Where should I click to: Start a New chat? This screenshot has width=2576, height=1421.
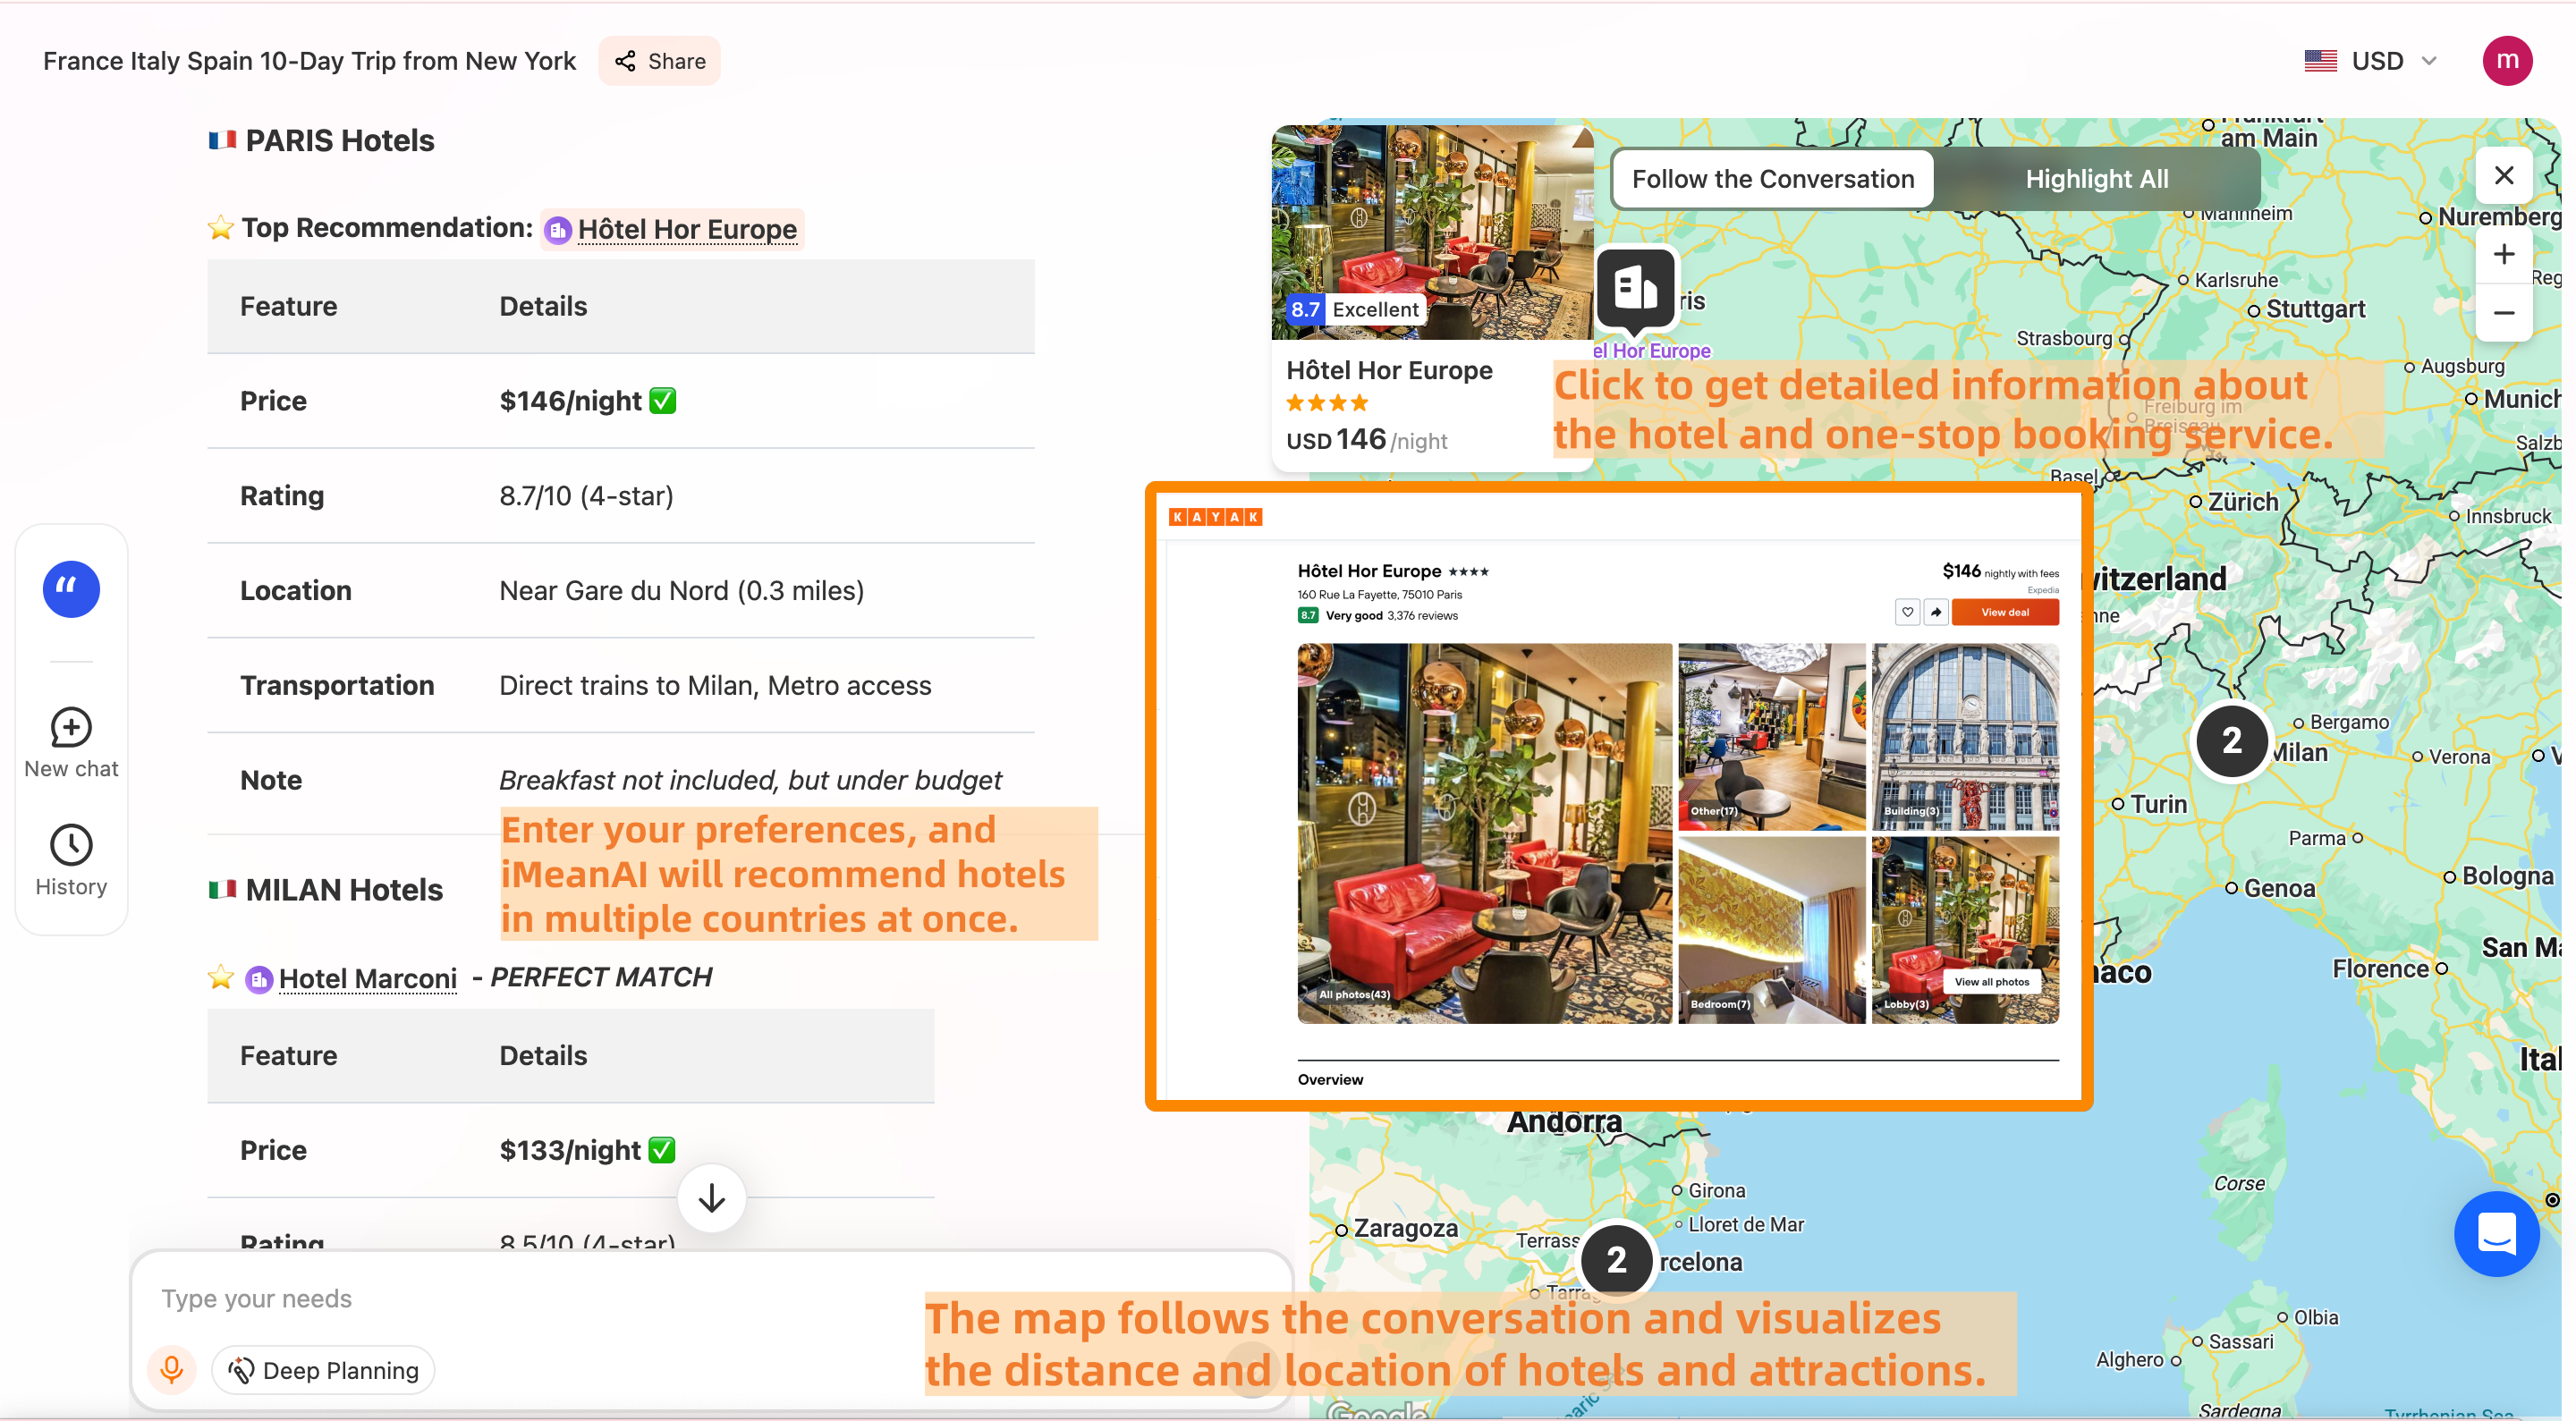71,743
